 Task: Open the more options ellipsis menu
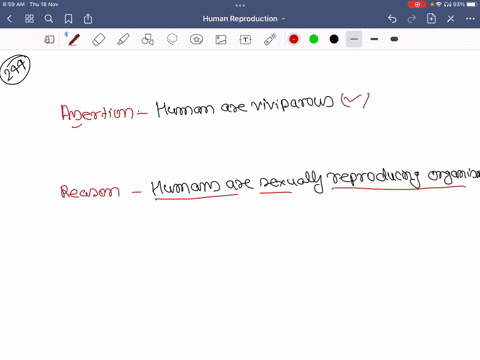coord(470,19)
